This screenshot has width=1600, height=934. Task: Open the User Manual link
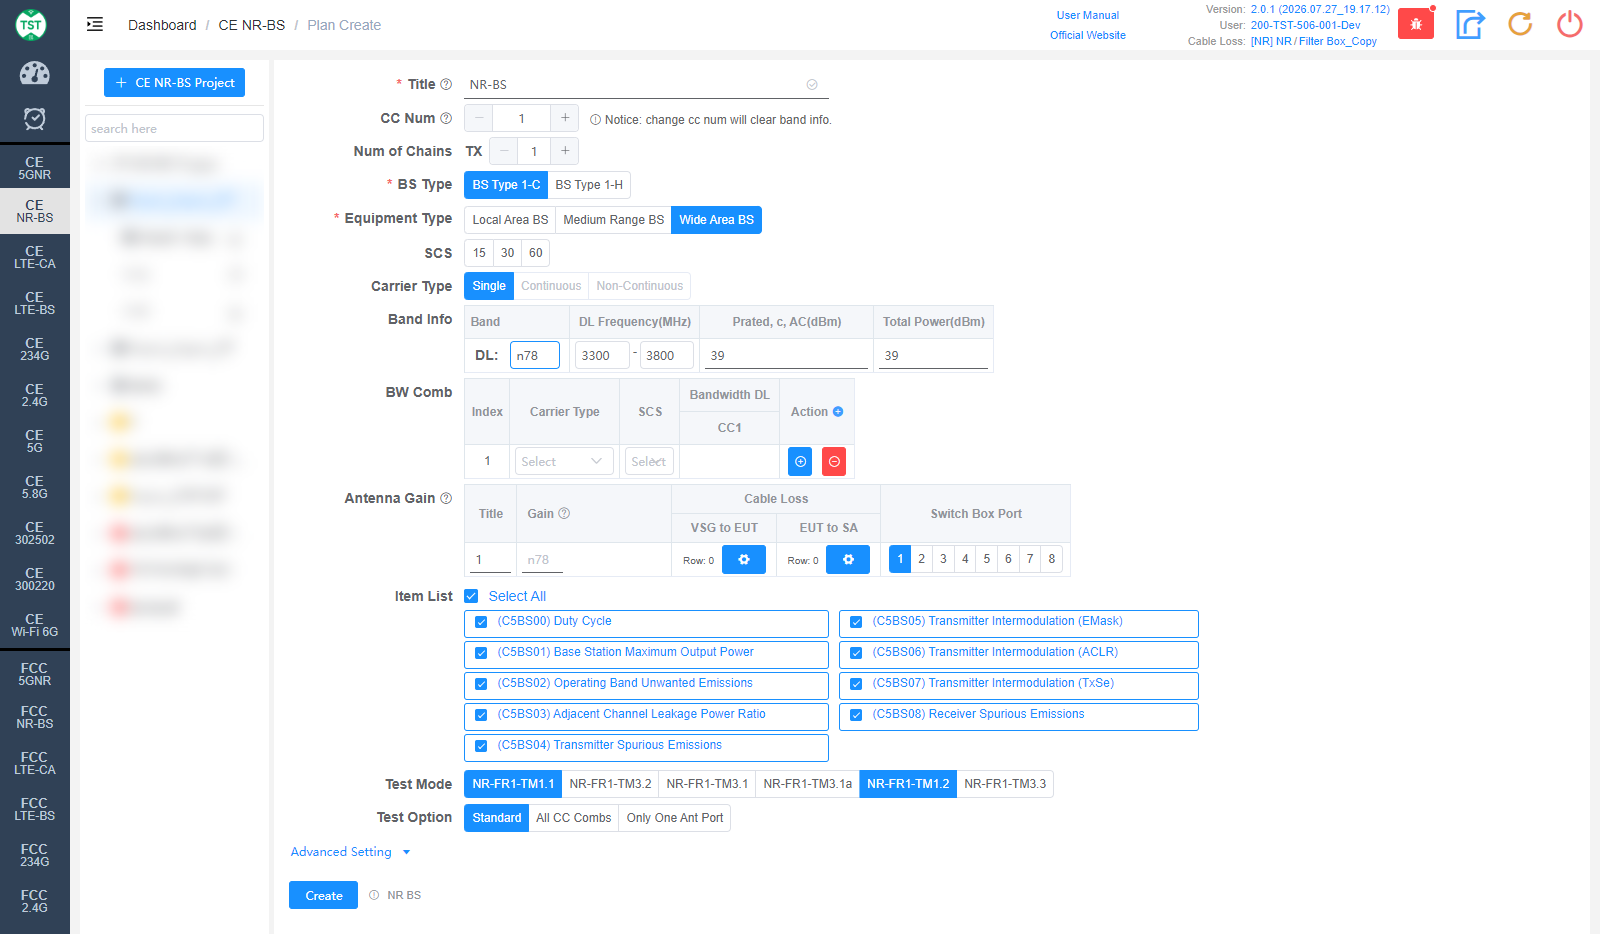point(1088,15)
